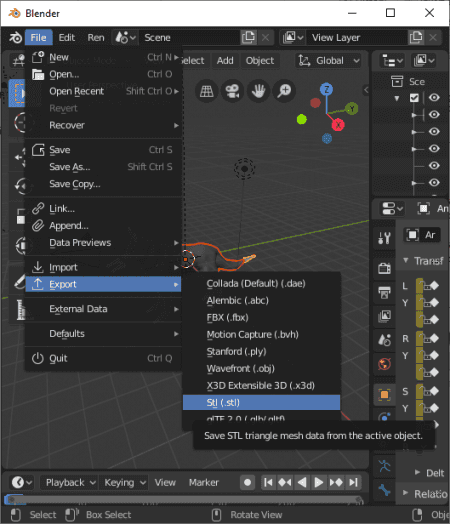Jump to timeline start frame
The width and height of the screenshot is (450, 524).
click(268, 482)
